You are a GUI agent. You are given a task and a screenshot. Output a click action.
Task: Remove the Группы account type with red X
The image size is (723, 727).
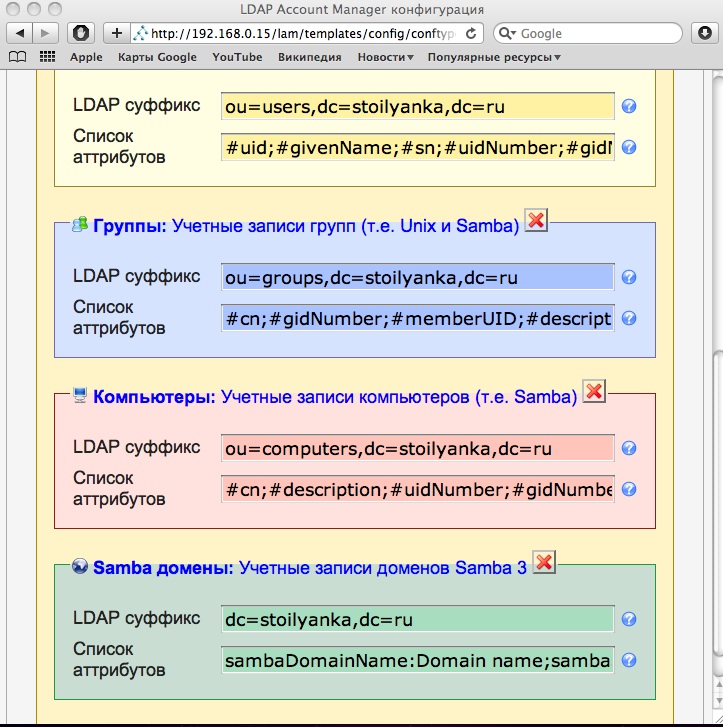[536, 221]
